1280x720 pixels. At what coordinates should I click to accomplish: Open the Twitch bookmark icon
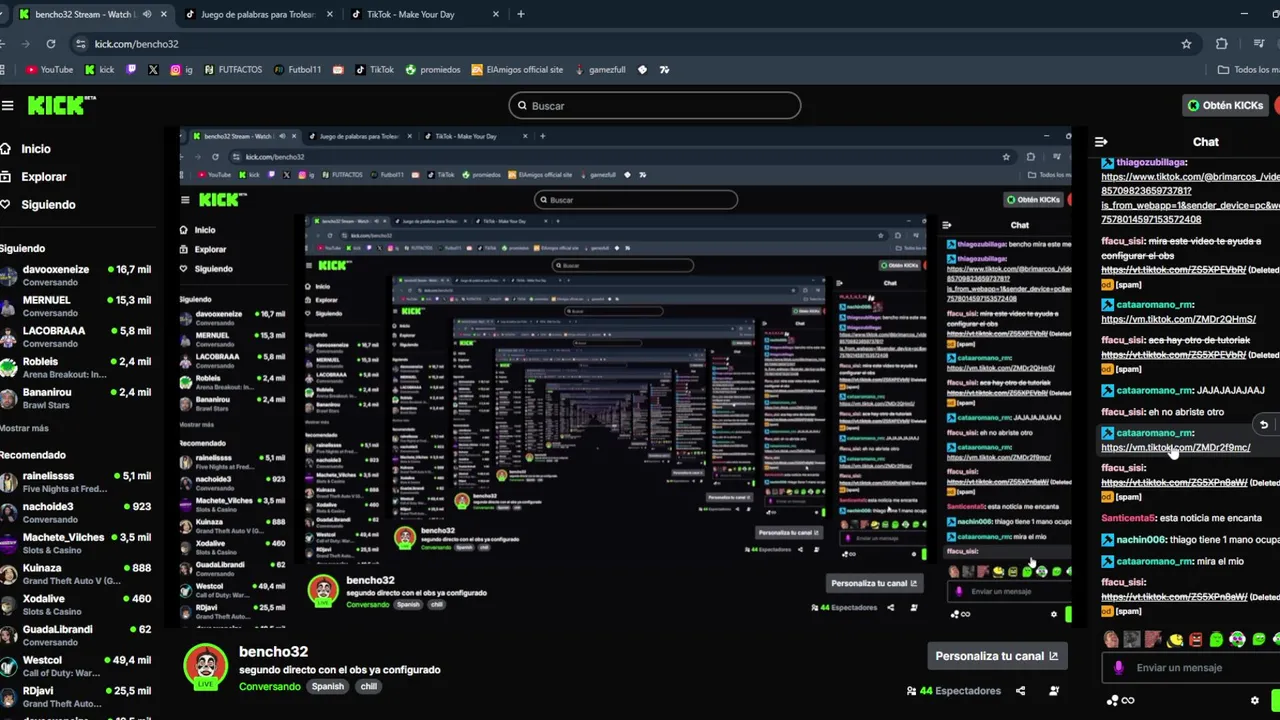coord(131,70)
